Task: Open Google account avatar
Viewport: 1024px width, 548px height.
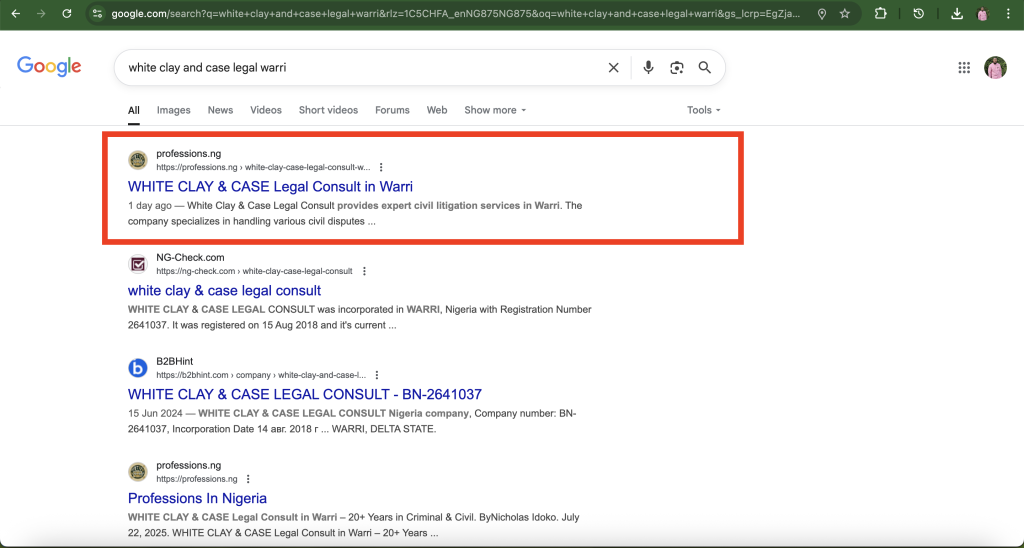Action: point(995,67)
